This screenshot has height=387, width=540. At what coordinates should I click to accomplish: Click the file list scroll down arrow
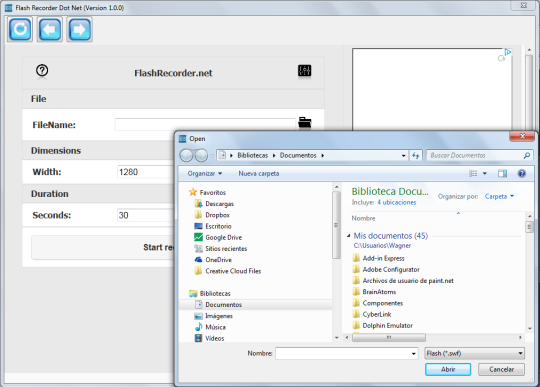(529, 328)
